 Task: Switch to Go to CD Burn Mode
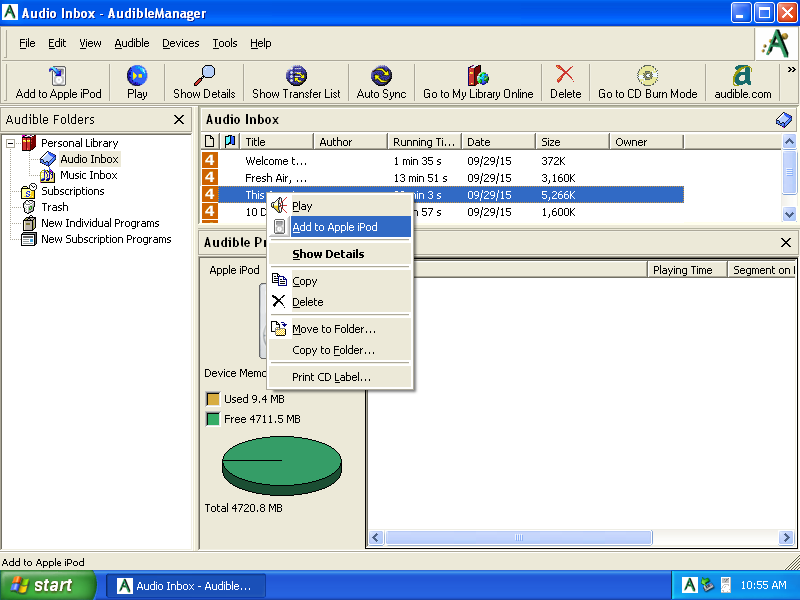point(647,82)
